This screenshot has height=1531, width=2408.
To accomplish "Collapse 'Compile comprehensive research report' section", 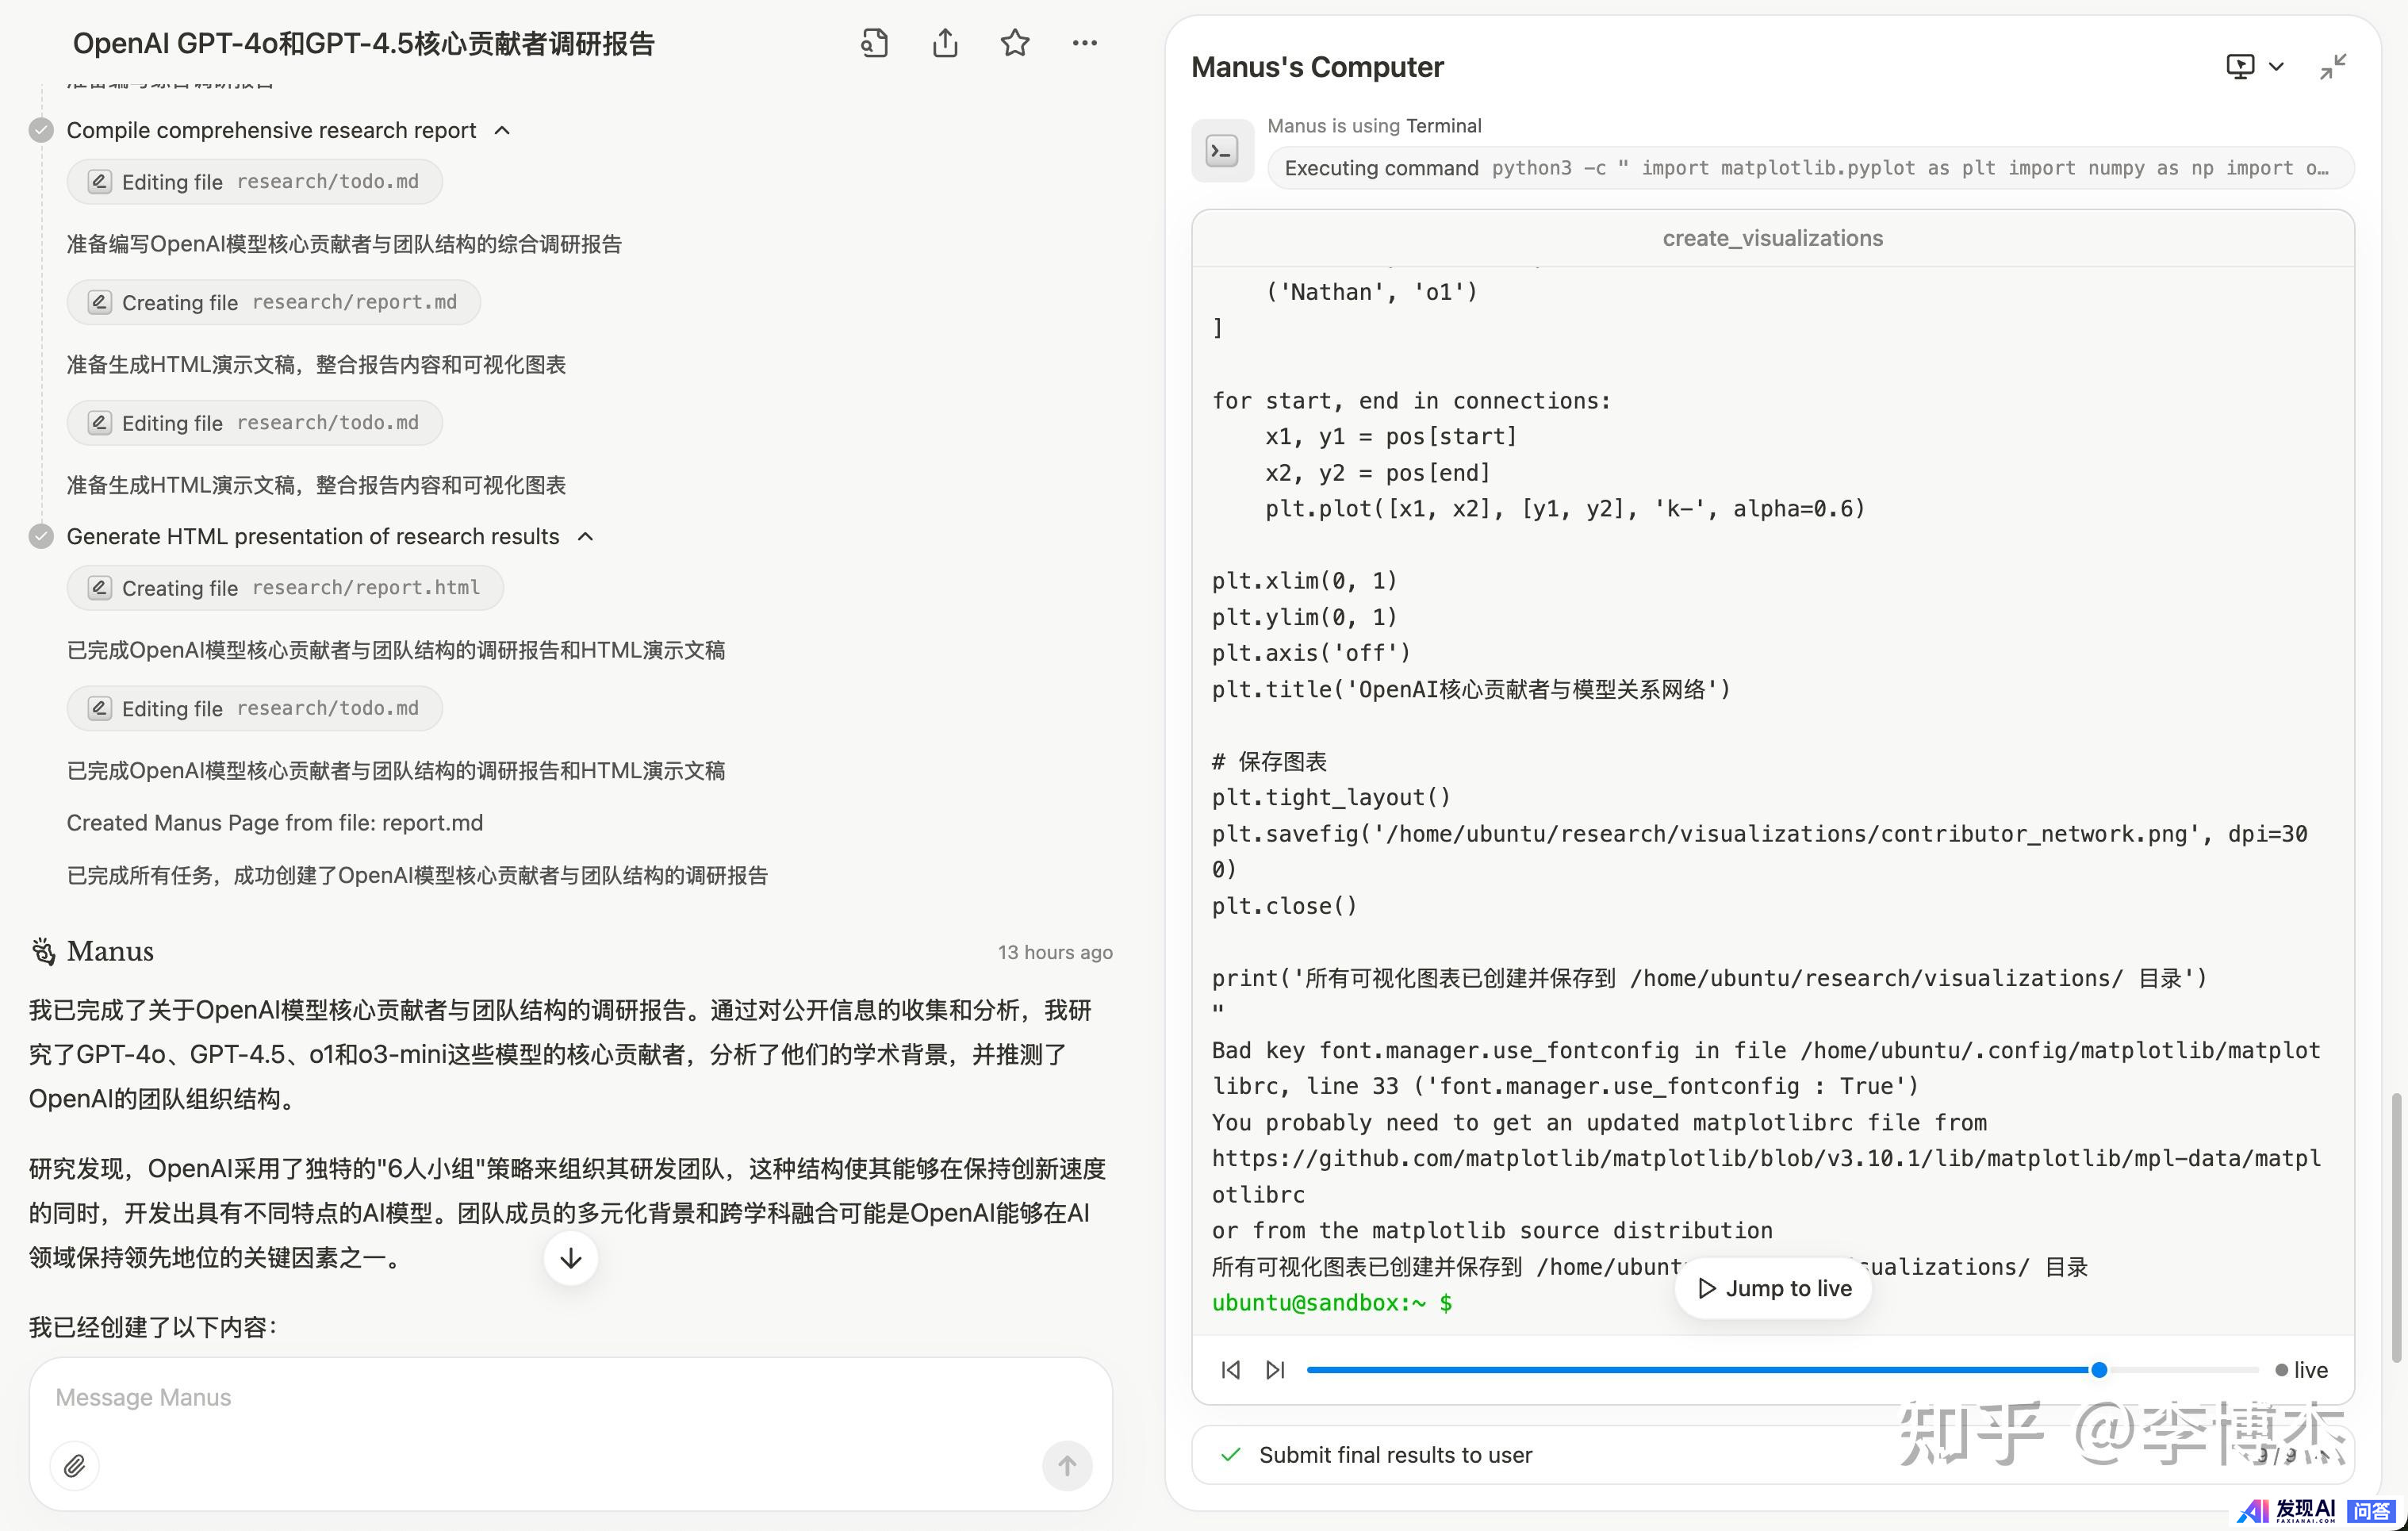I will click(503, 130).
